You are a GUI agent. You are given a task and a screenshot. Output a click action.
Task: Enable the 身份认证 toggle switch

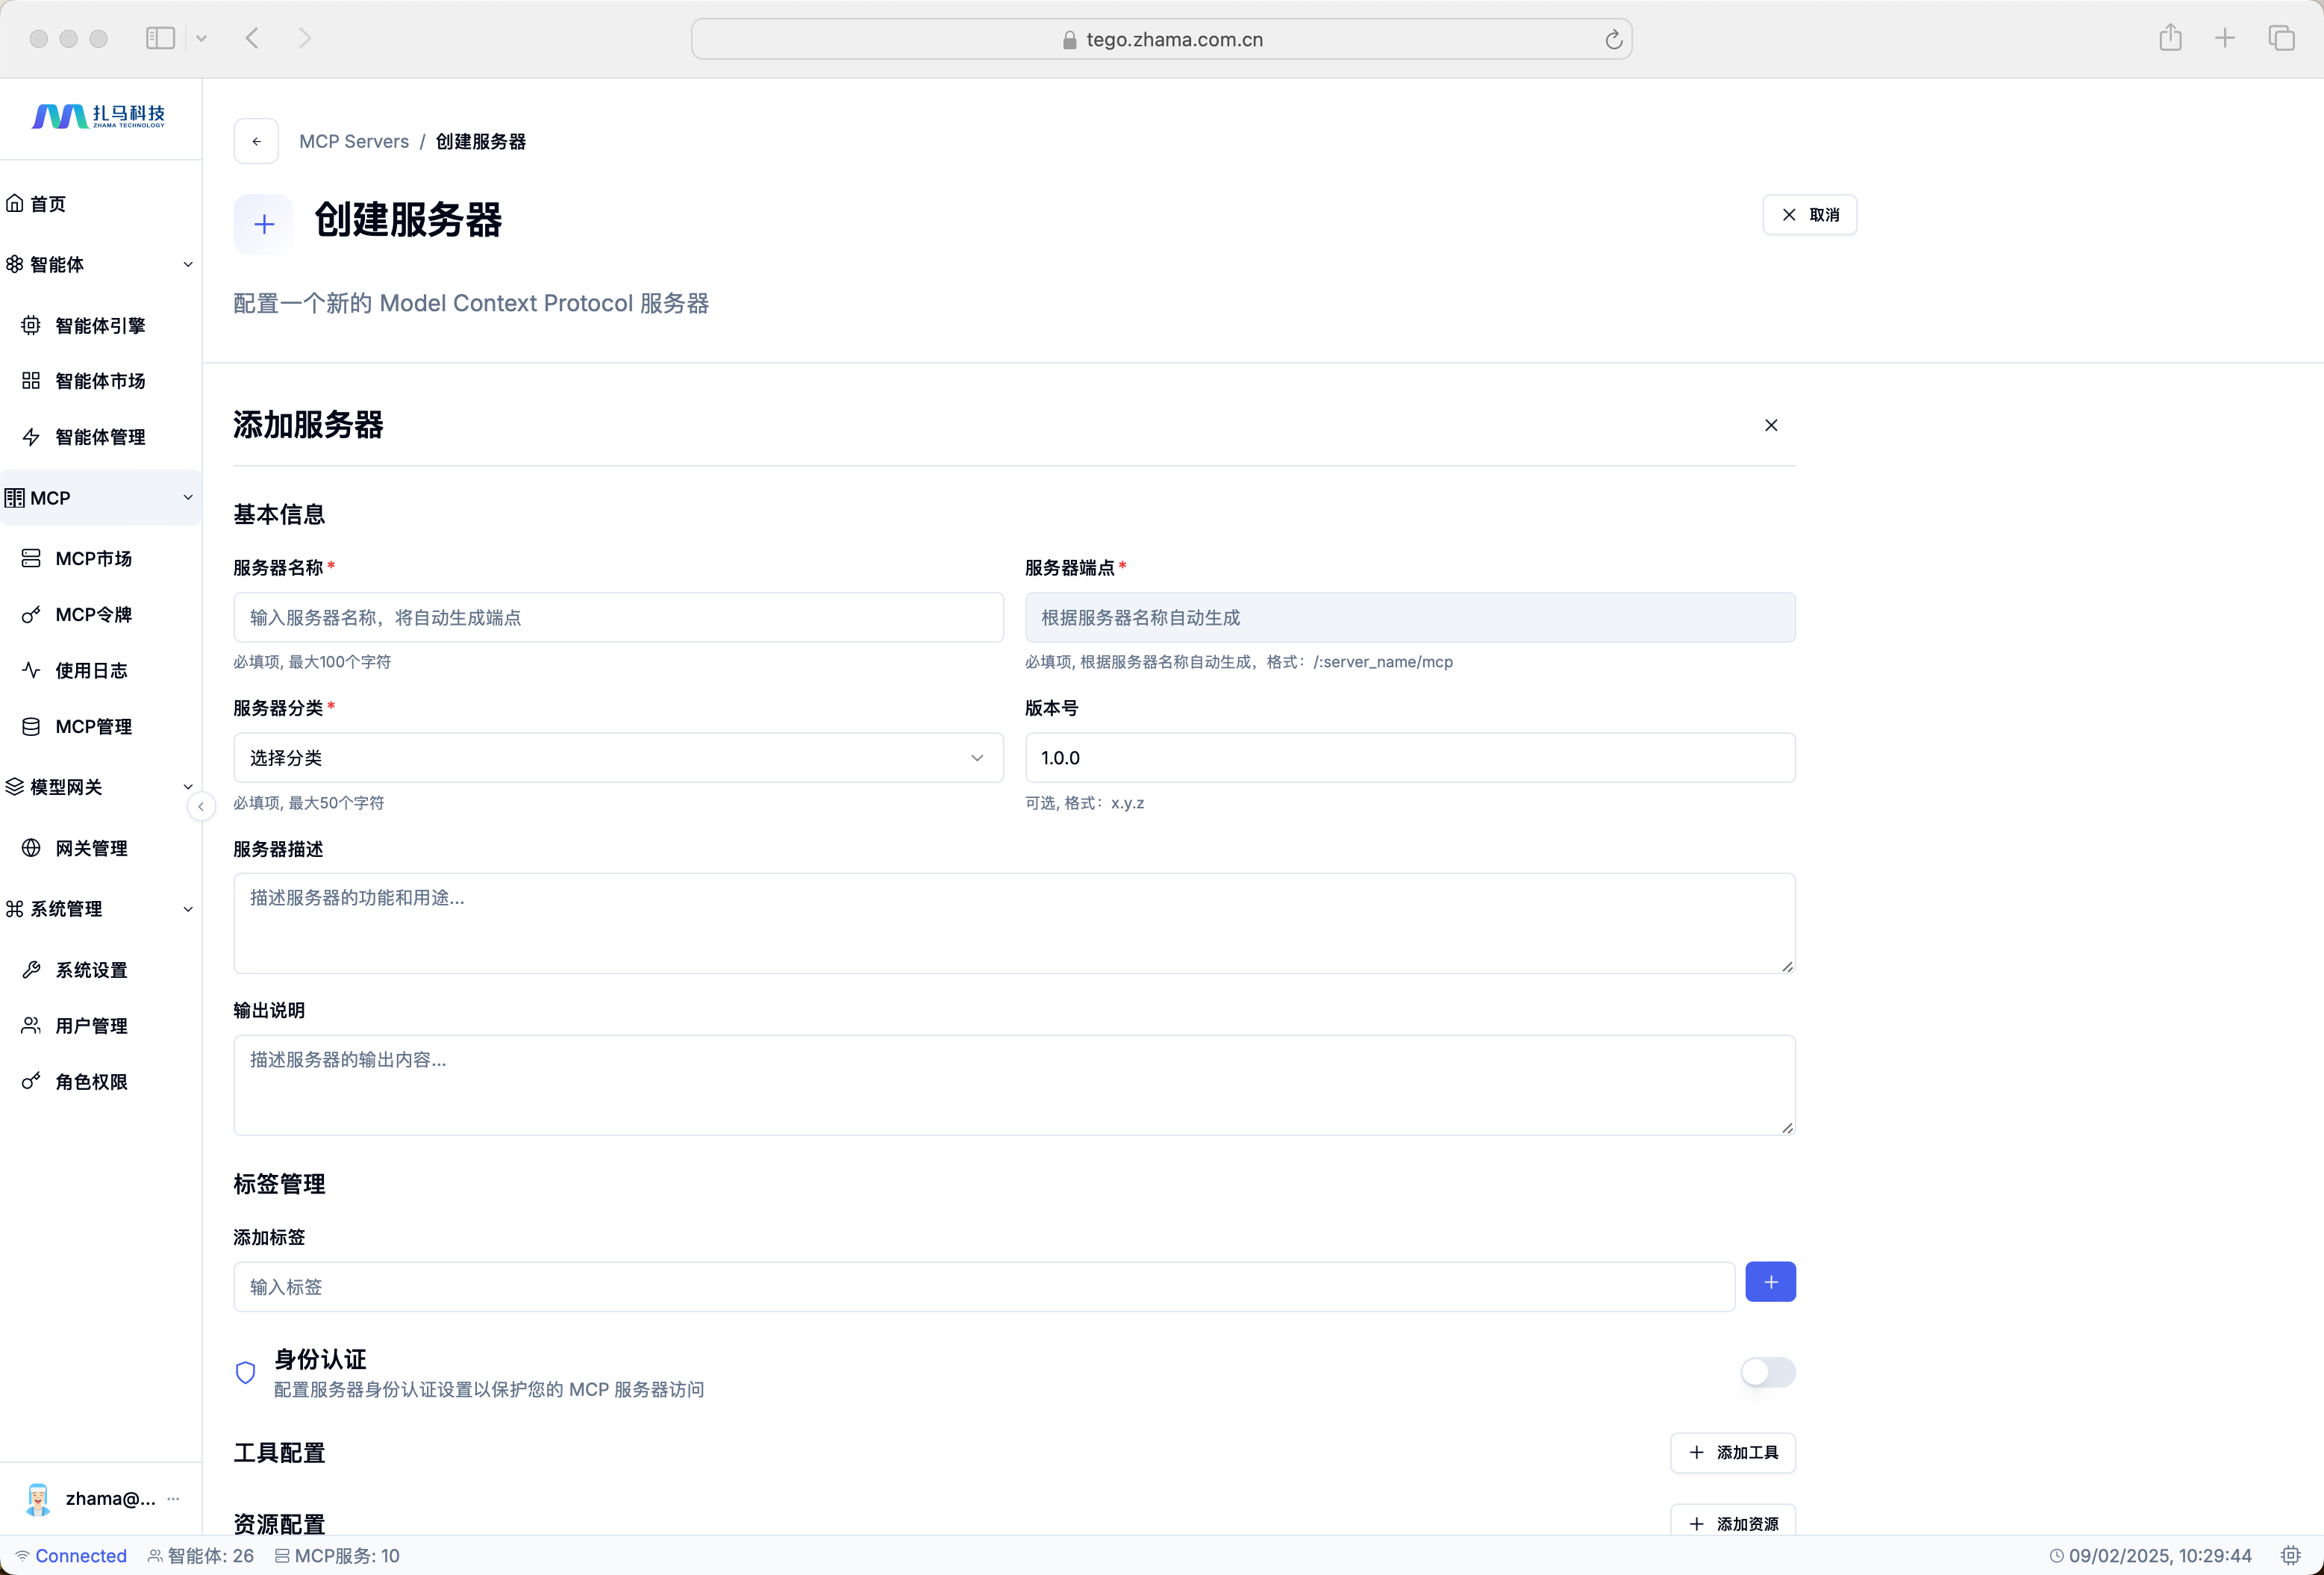[1767, 1372]
